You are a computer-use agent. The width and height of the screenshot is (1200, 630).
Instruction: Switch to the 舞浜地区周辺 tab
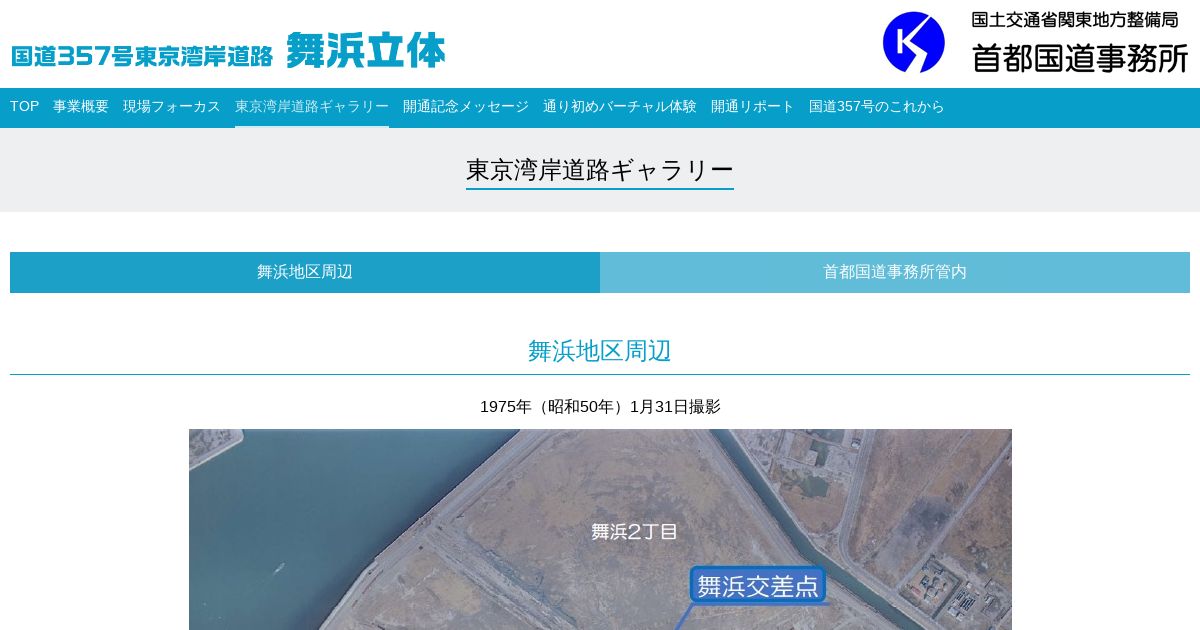(x=305, y=272)
